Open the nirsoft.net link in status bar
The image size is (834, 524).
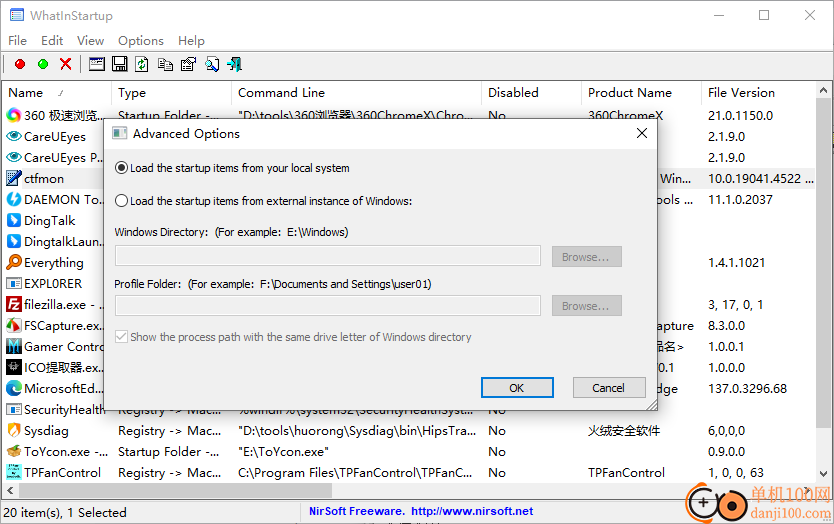(x=472, y=511)
